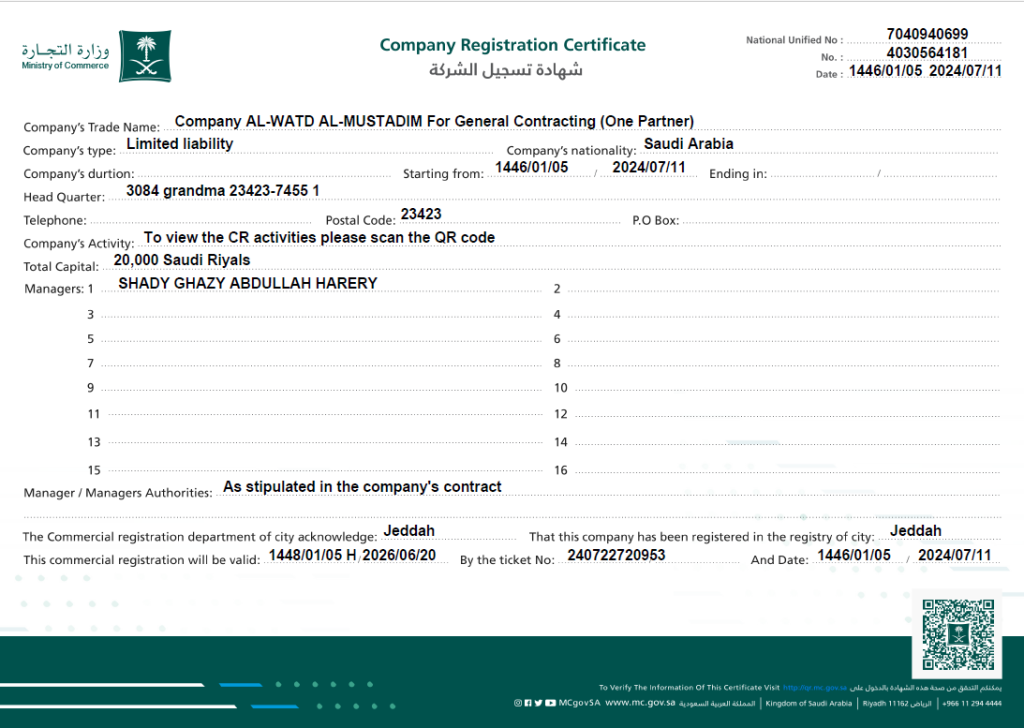Click the Ministry of Commerce palm emblem logo
Screen dimensions: 1024x728
145,55
